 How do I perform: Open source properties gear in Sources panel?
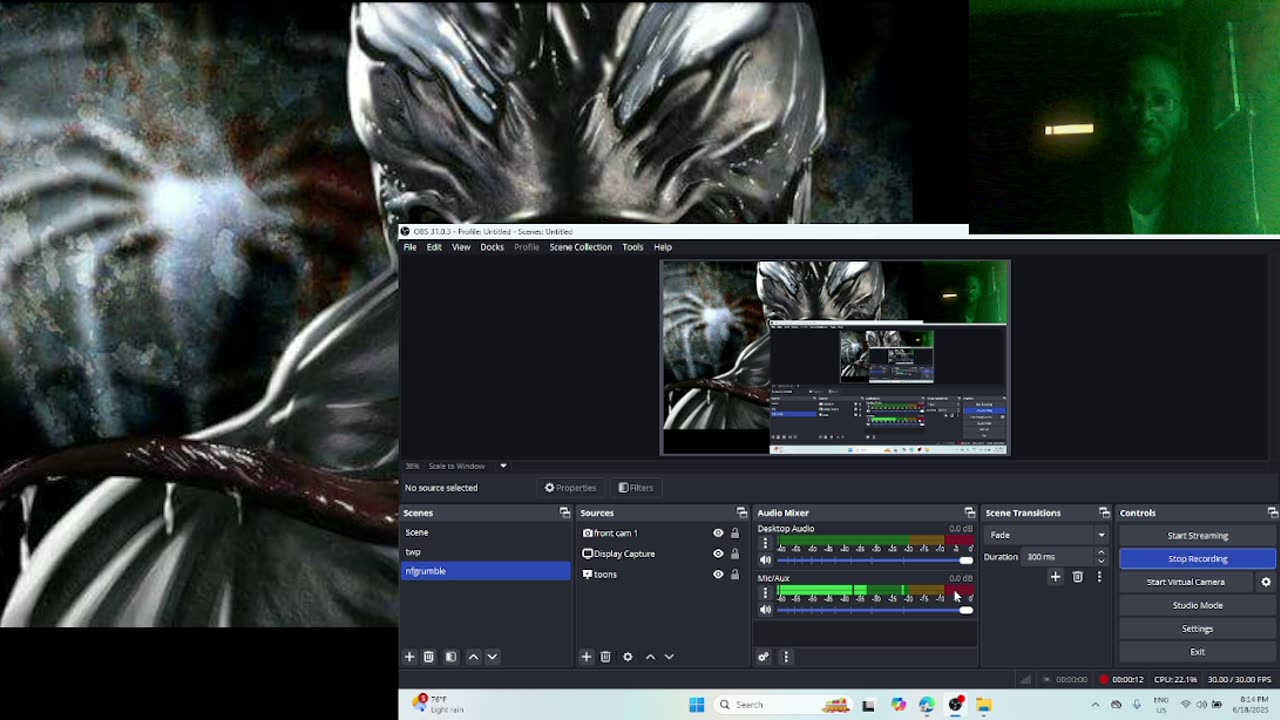(x=628, y=657)
